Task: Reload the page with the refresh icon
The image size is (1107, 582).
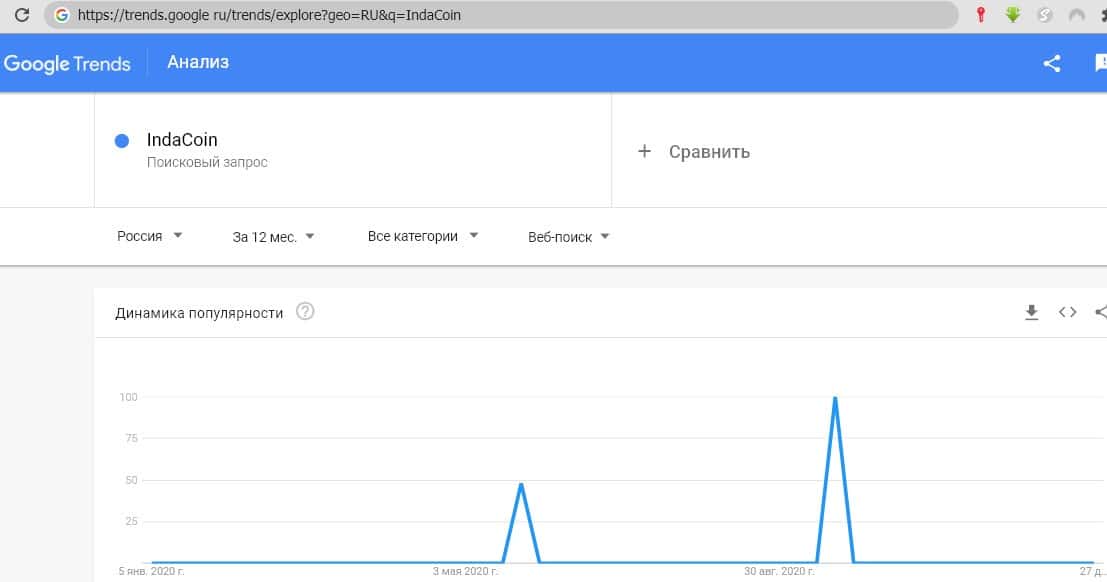Action: [x=22, y=15]
